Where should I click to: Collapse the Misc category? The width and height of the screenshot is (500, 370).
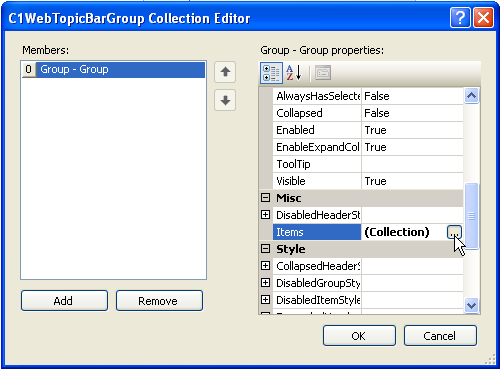265,198
